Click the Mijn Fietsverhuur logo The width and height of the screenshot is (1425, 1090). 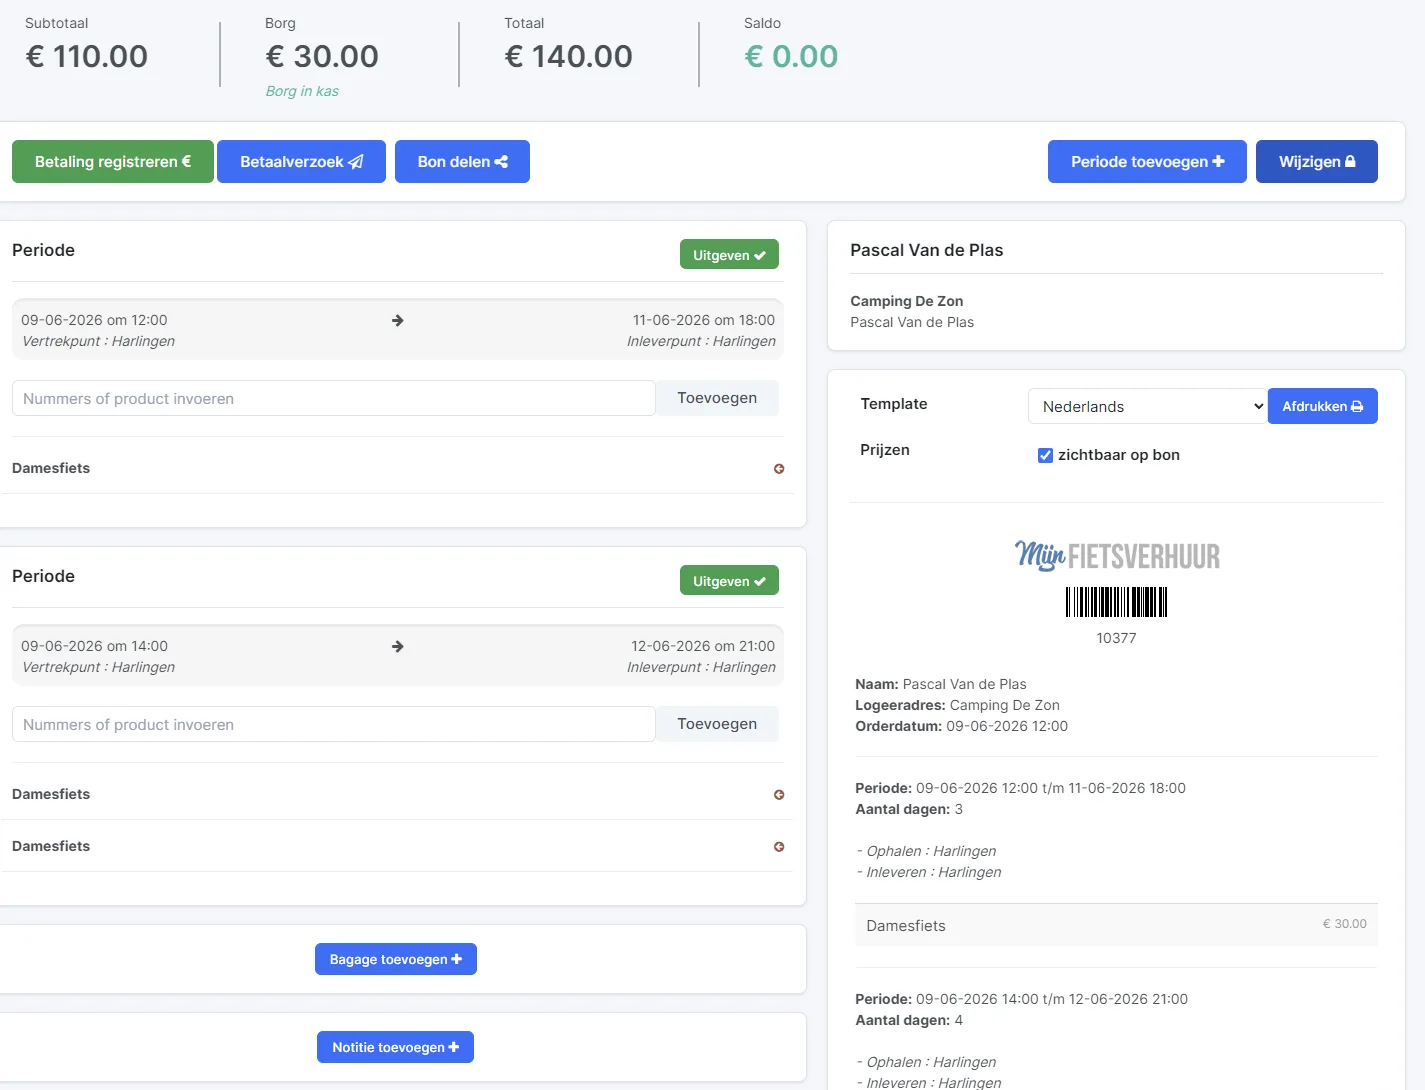pyautogui.click(x=1117, y=555)
